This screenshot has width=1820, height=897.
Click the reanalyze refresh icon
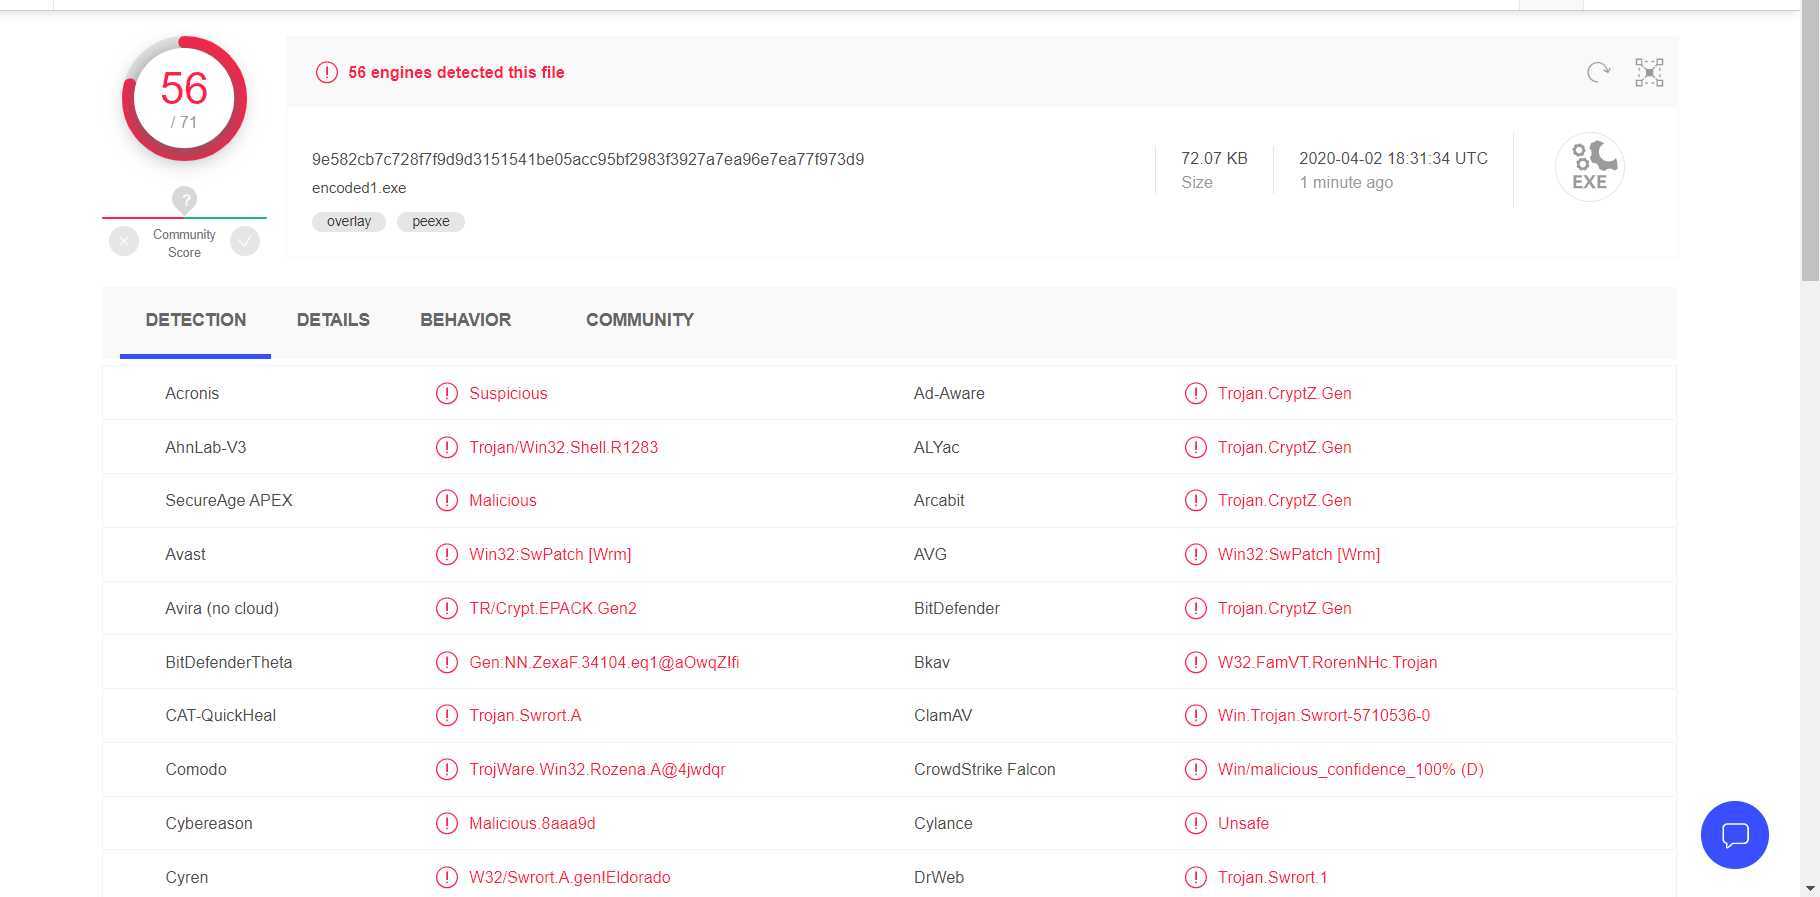tap(1598, 72)
